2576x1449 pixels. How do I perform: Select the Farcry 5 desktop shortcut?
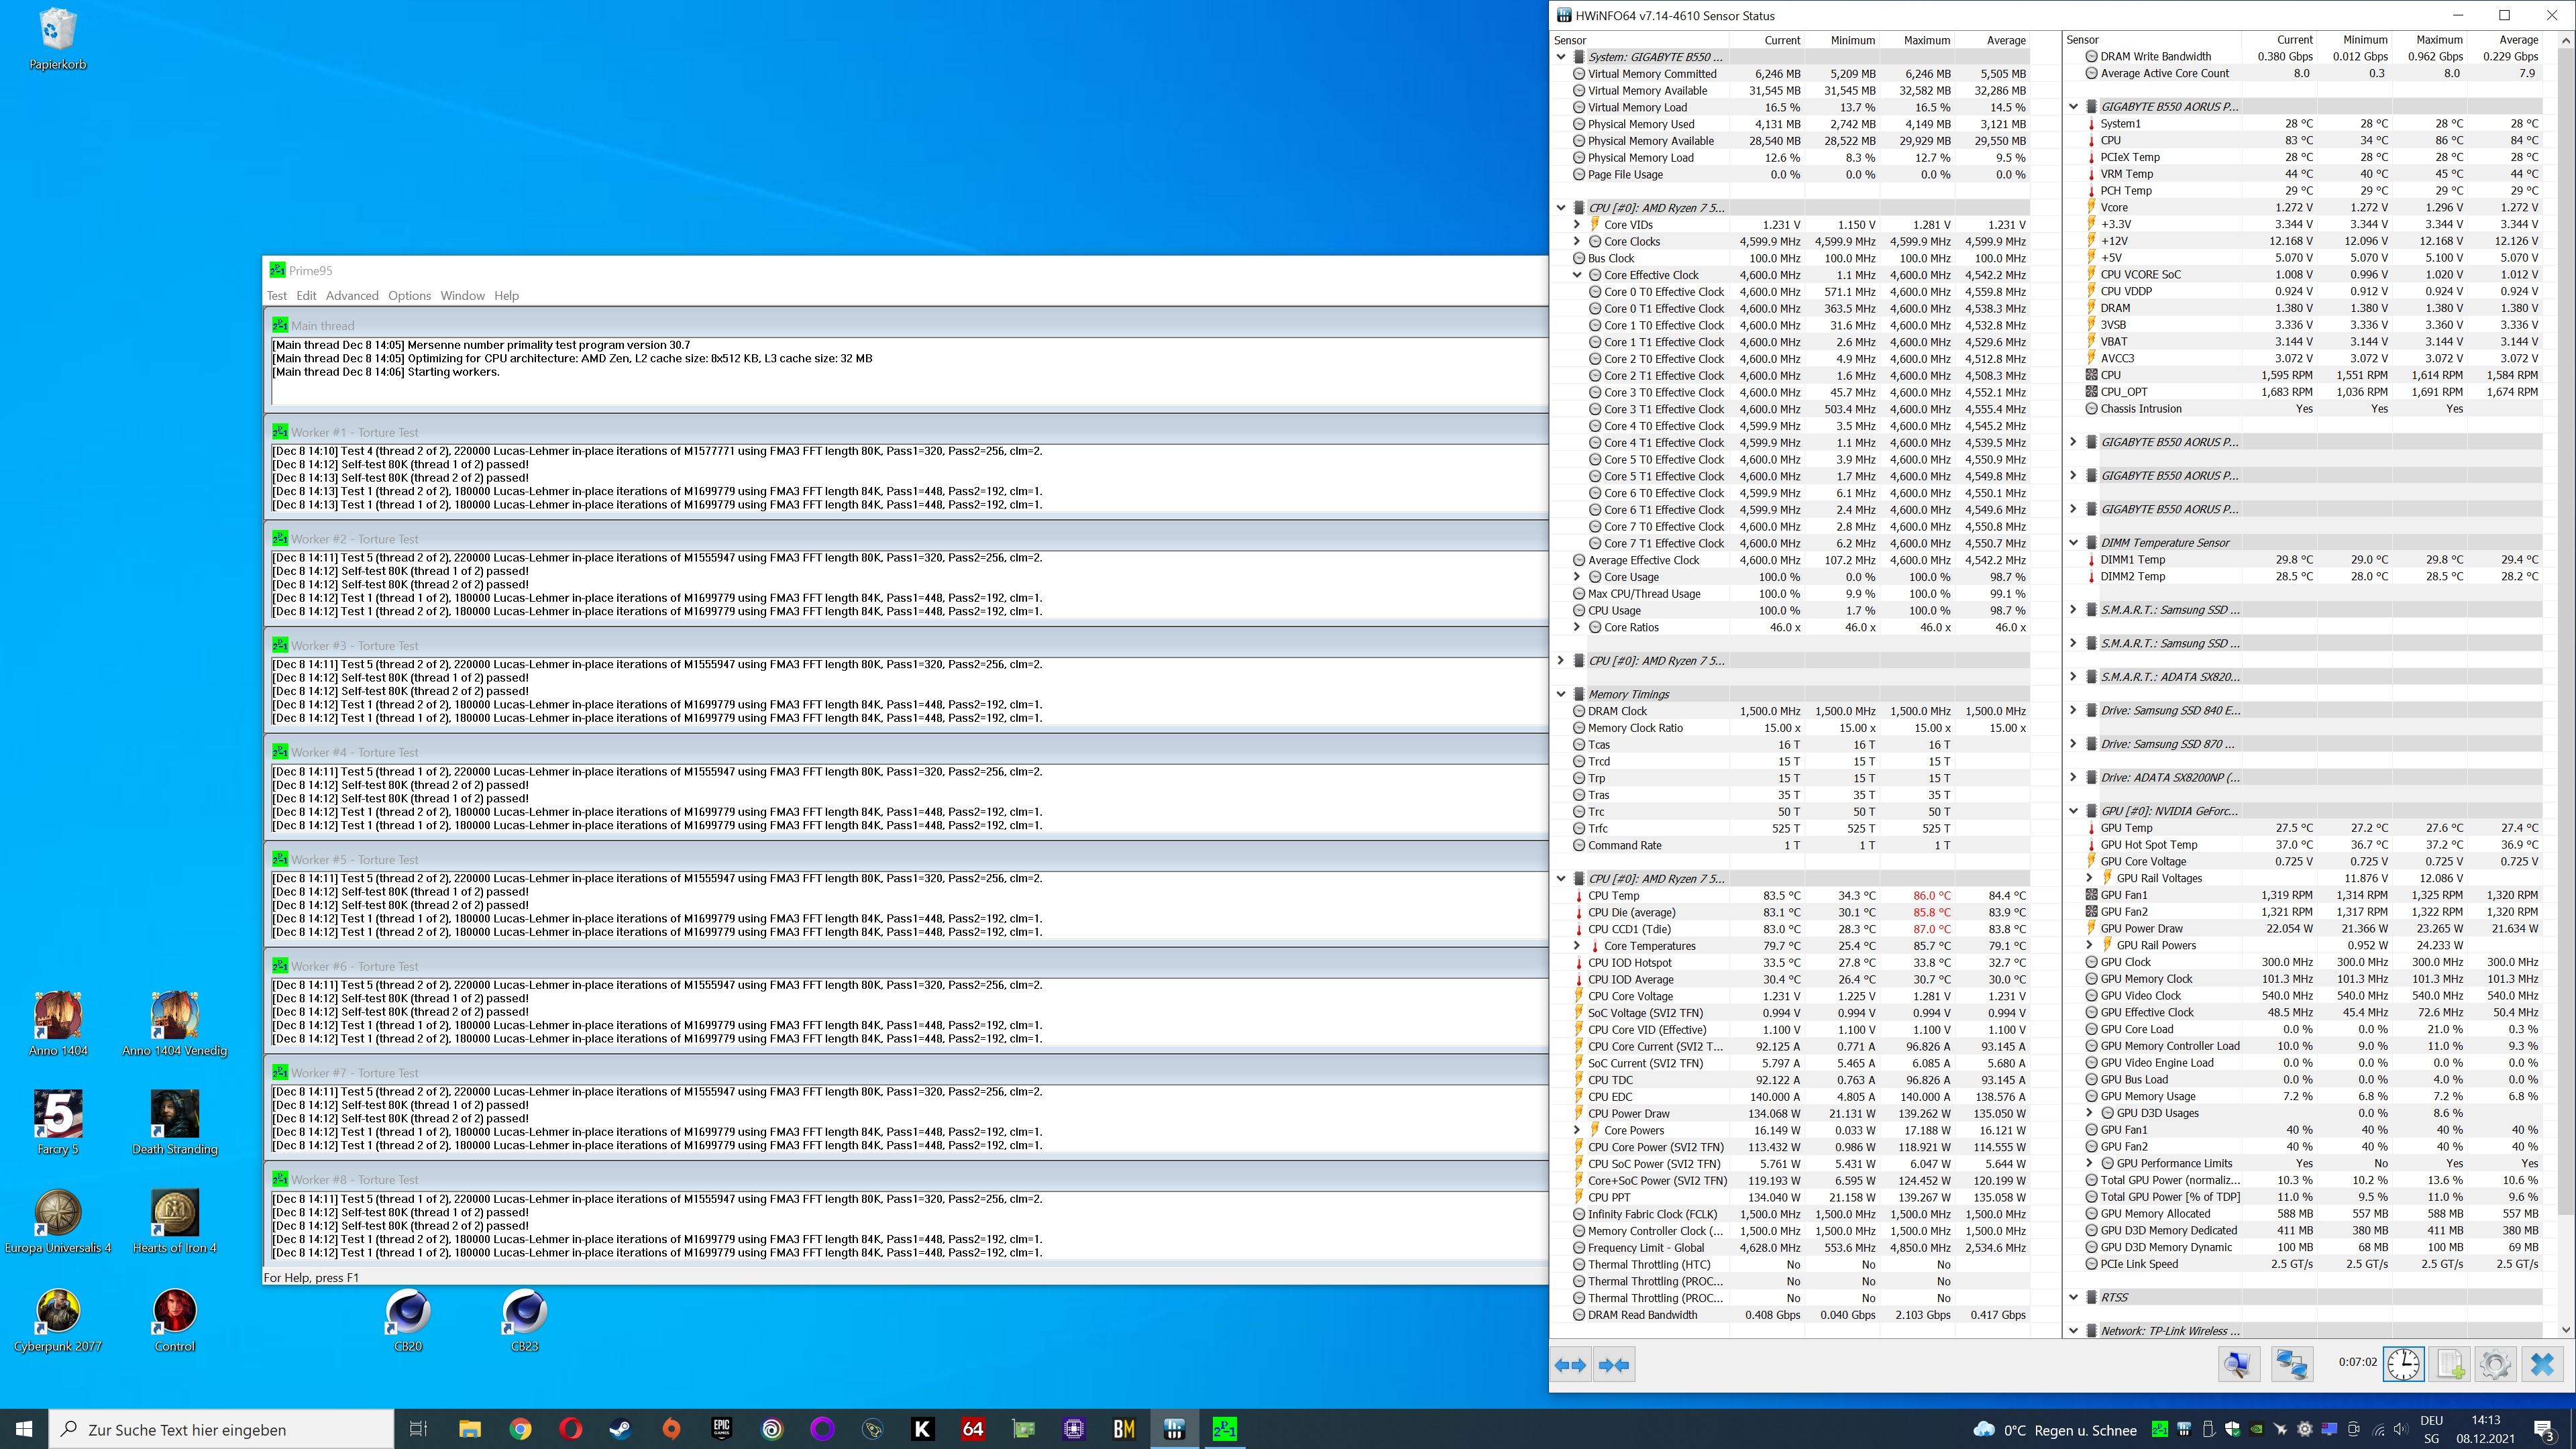pos(58,1122)
